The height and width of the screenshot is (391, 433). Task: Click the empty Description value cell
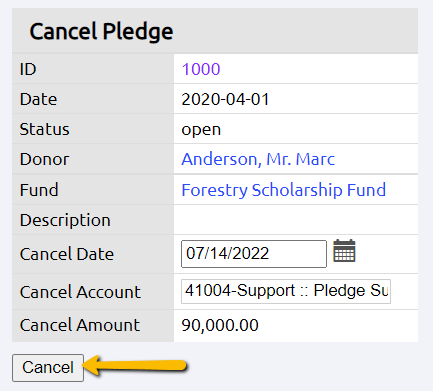pyautogui.click(x=296, y=220)
